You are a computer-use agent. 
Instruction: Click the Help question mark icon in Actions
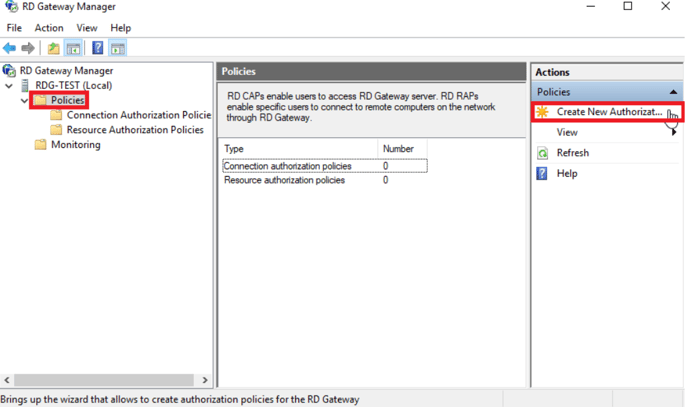point(542,174)
